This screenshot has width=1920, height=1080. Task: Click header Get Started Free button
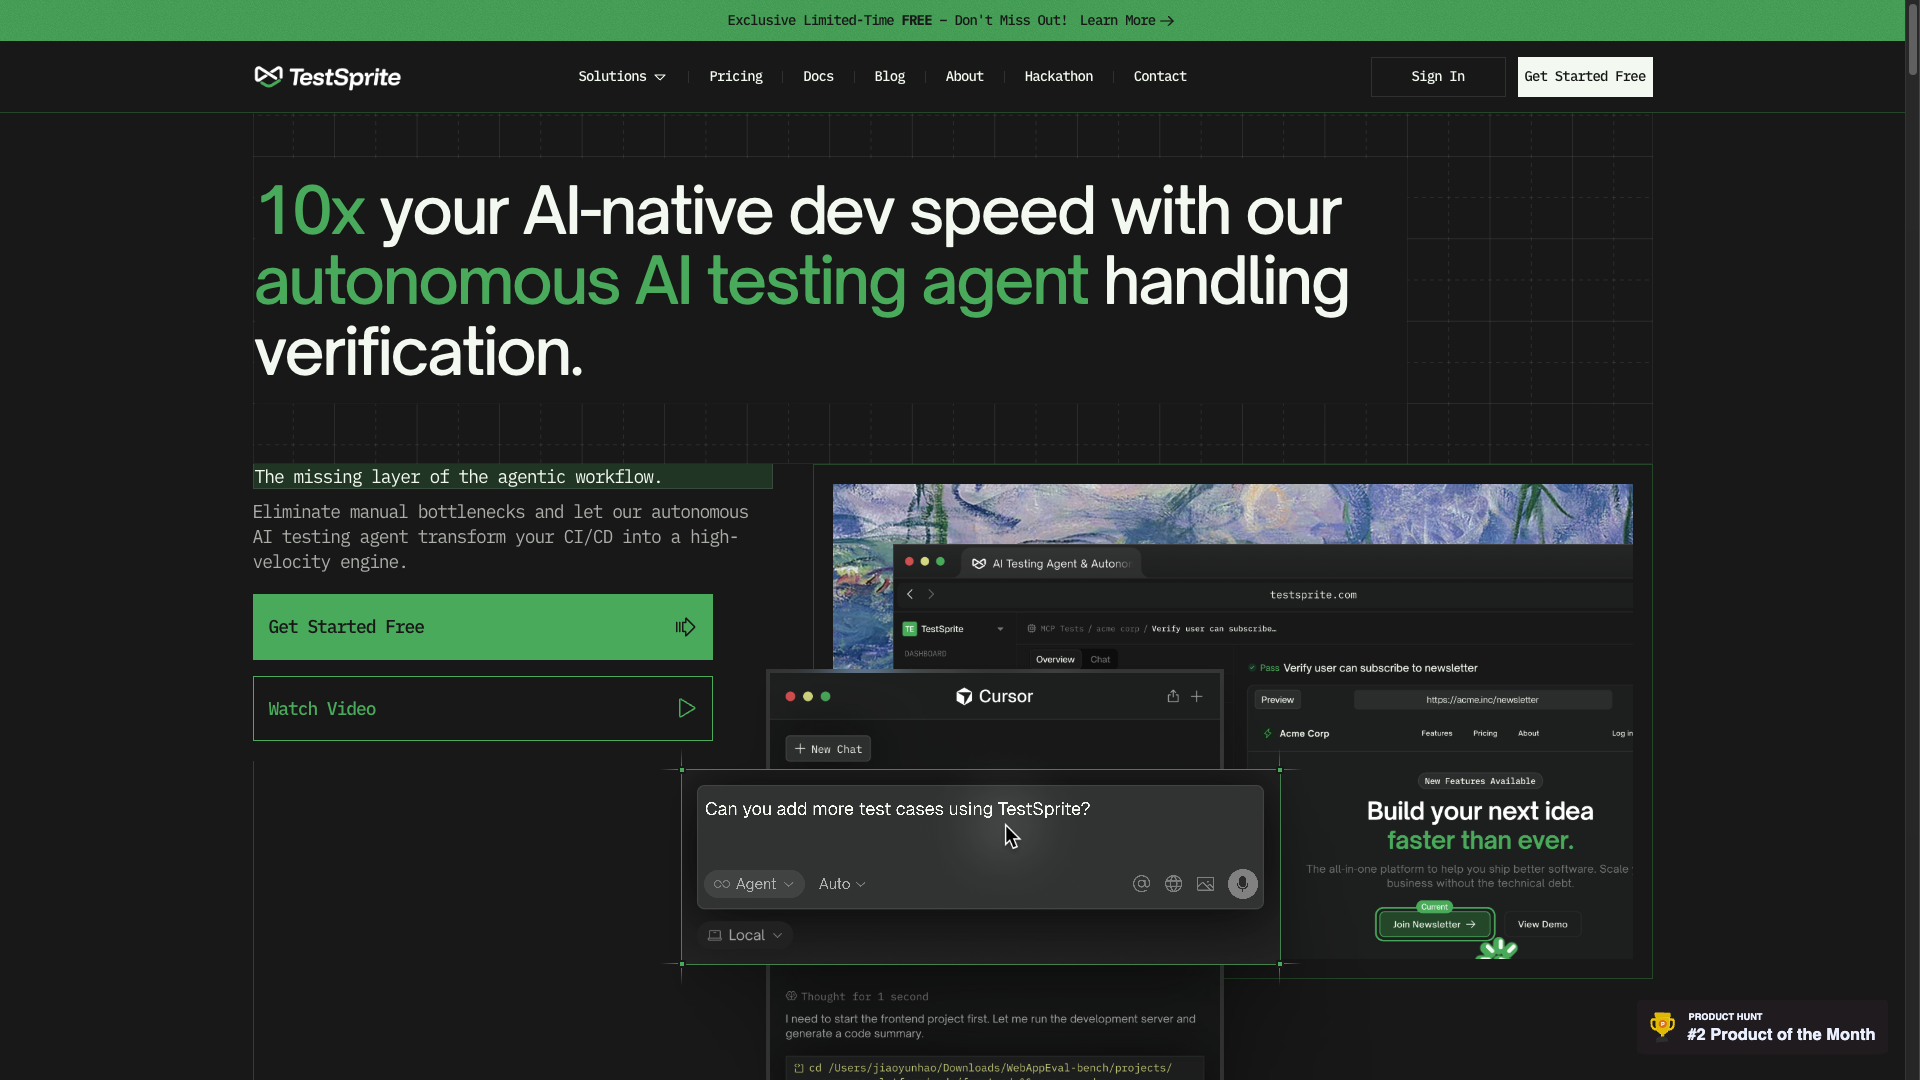(1585, 77)
